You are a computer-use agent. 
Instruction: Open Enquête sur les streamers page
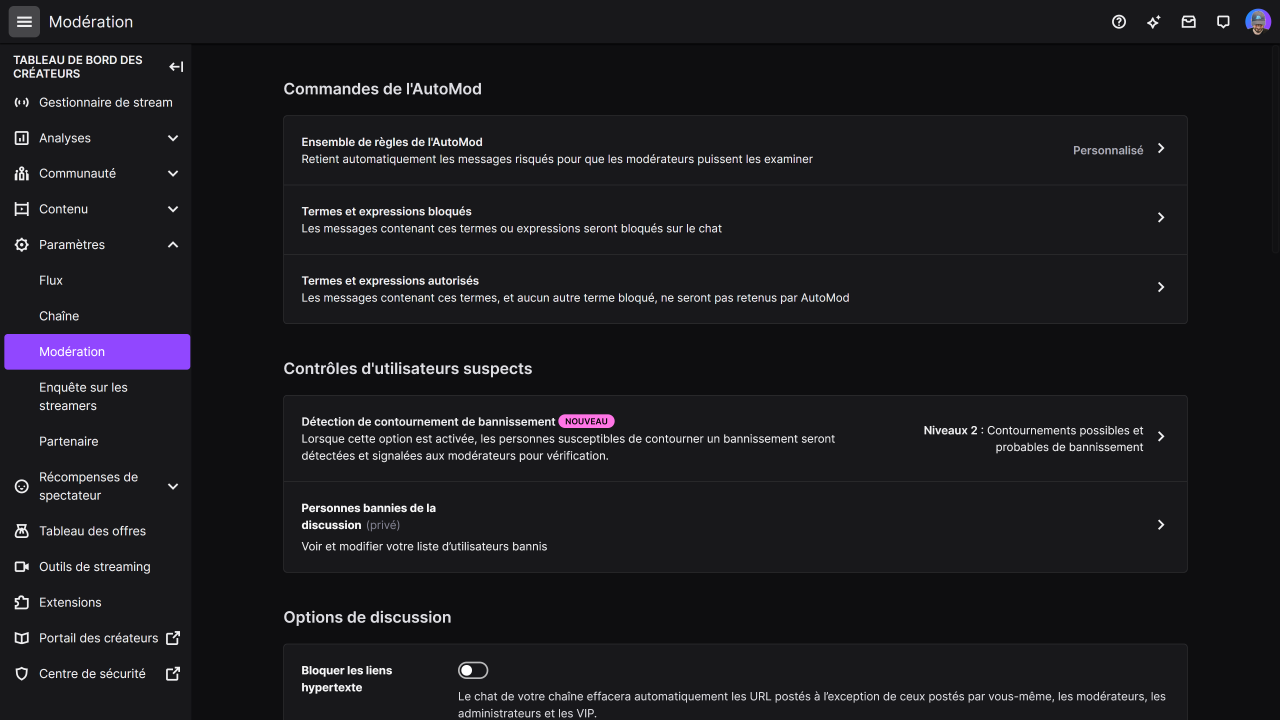[83, 396]
